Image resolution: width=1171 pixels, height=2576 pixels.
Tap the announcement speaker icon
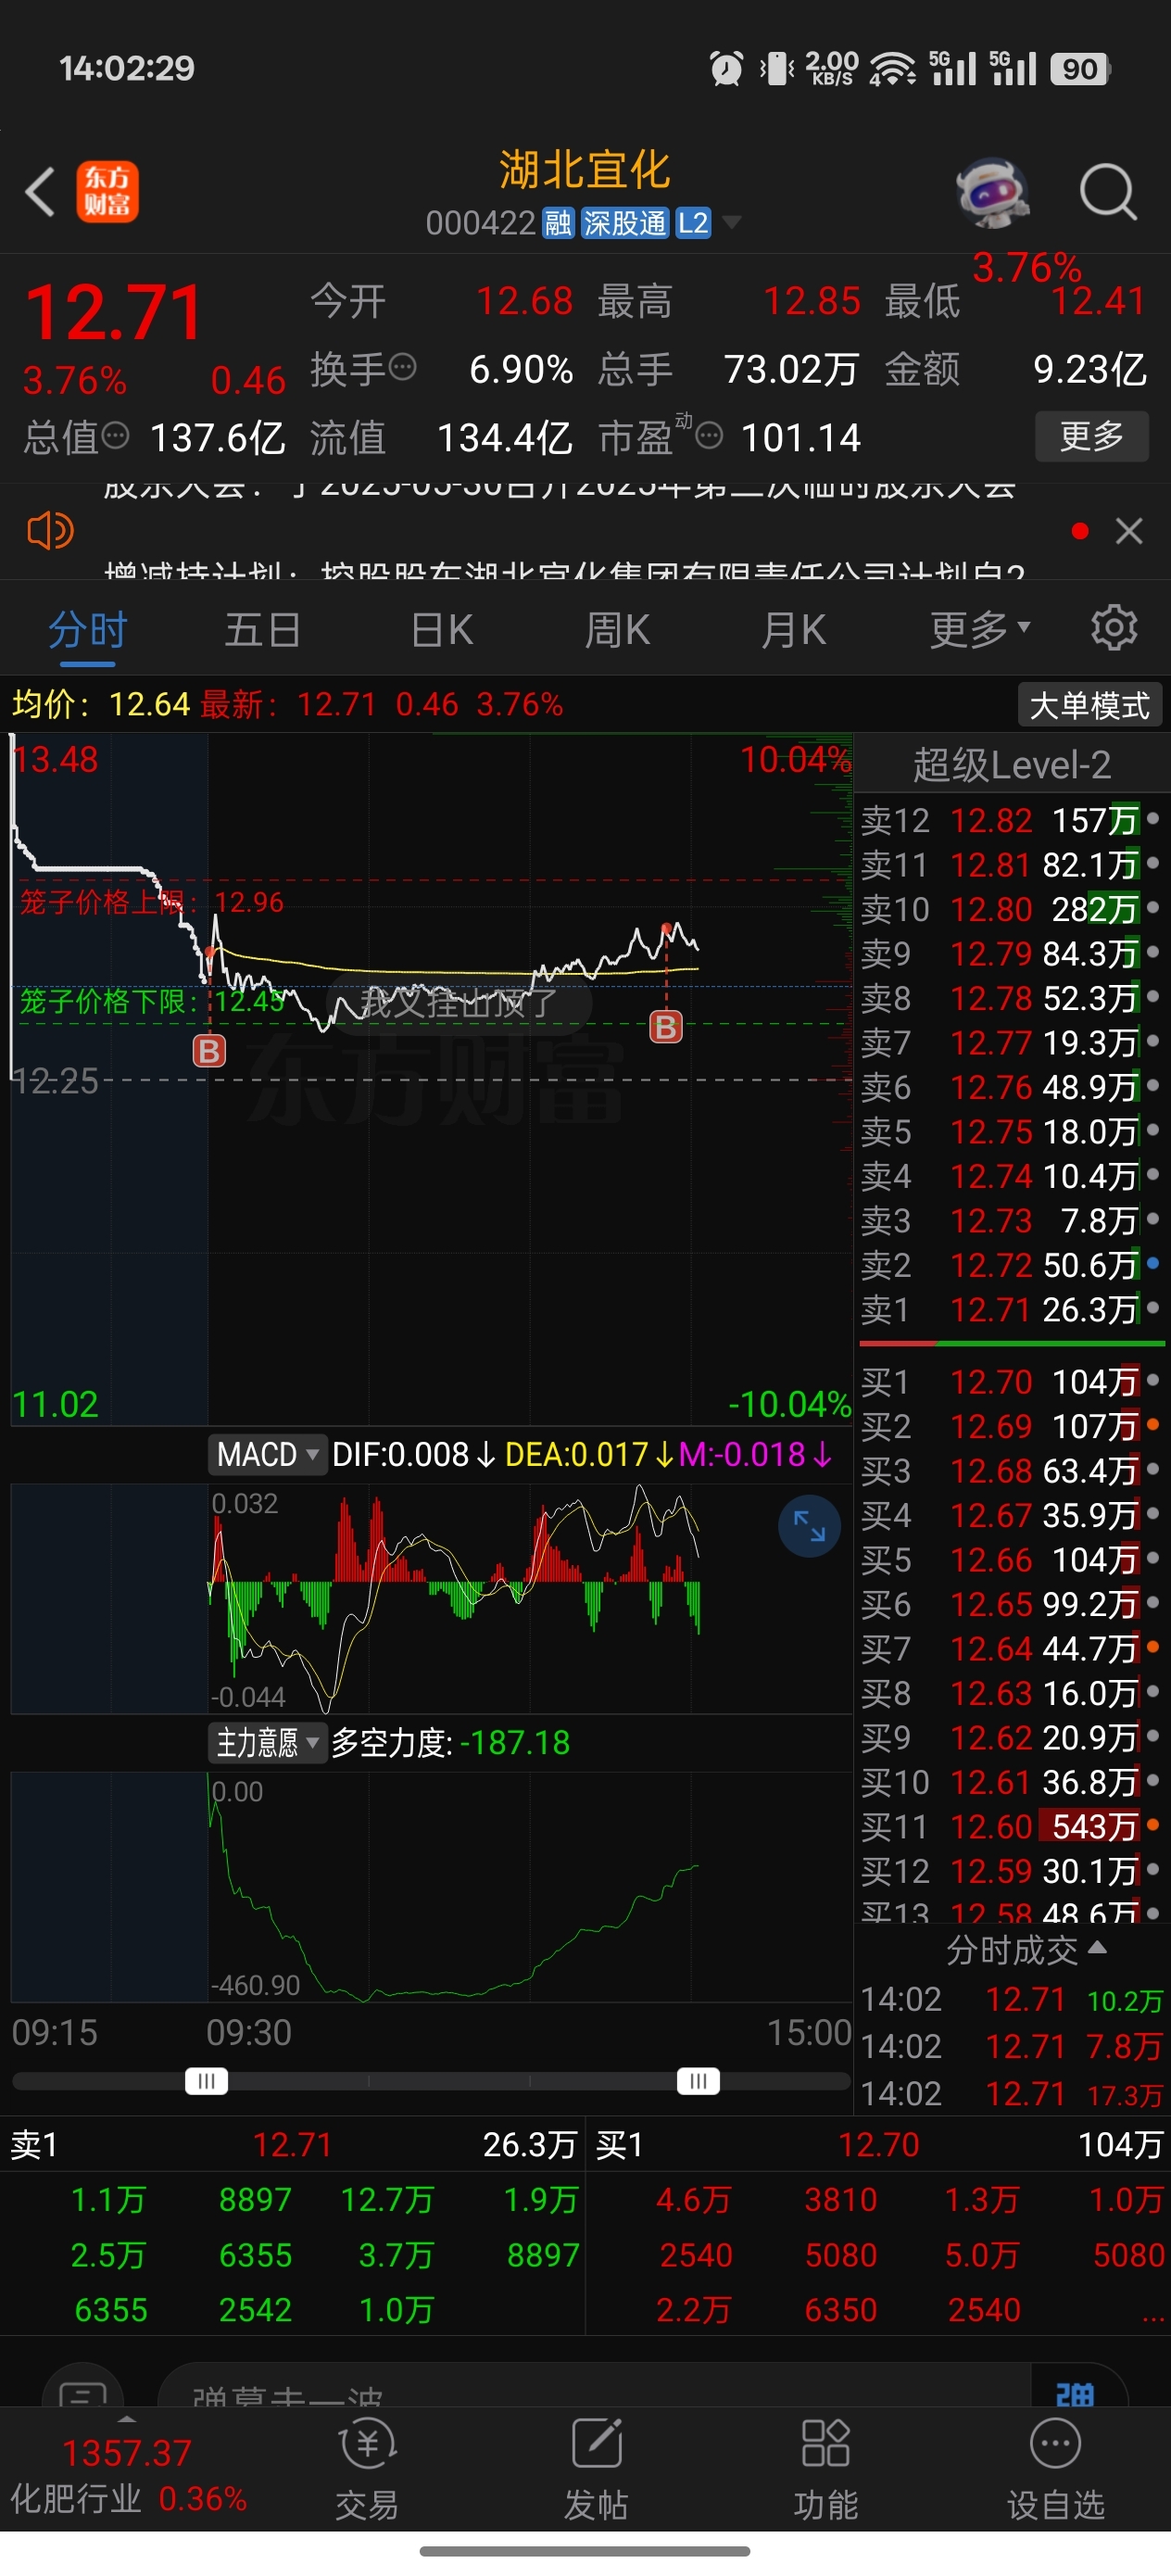(50, 530)
